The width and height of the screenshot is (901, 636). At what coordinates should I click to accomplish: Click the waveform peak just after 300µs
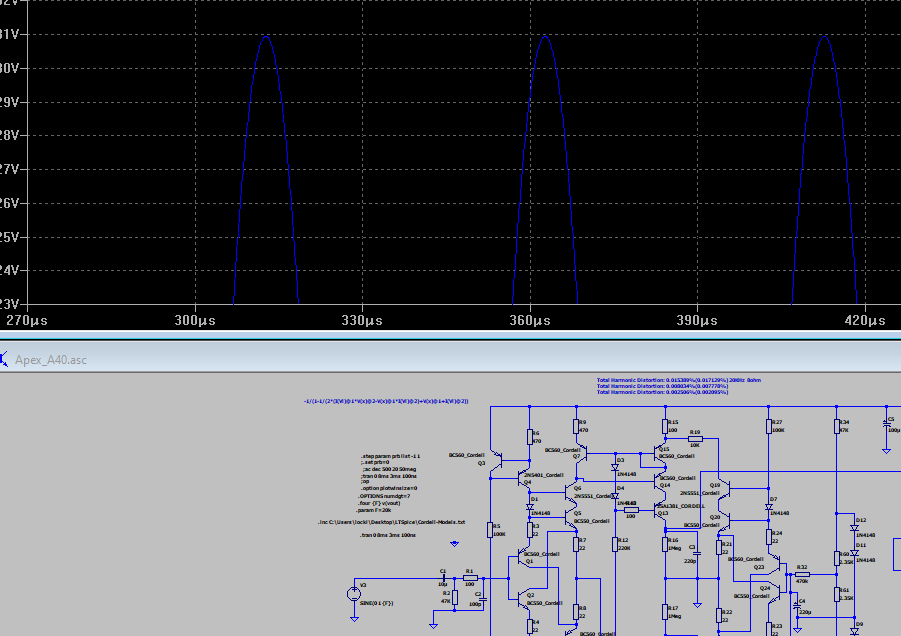pos(265,37)
